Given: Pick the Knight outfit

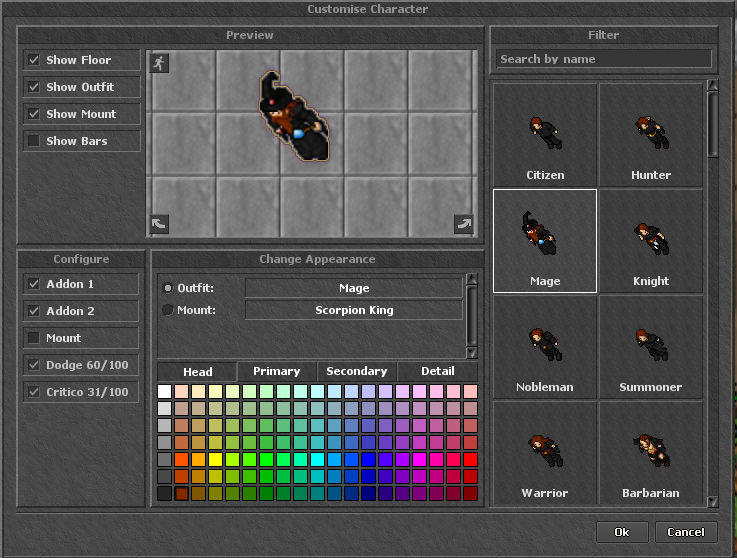Looking at the screenshot, I should [651, 241].
